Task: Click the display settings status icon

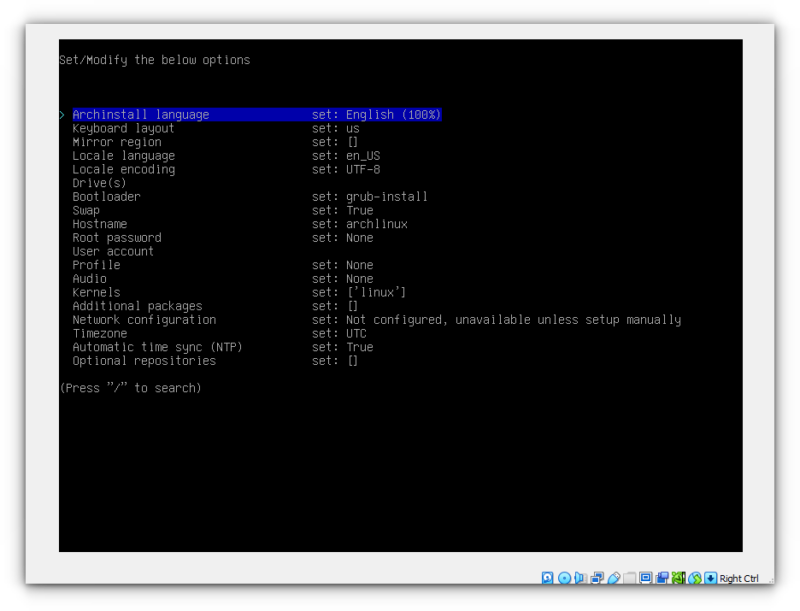Action: [x=645, y=578]
